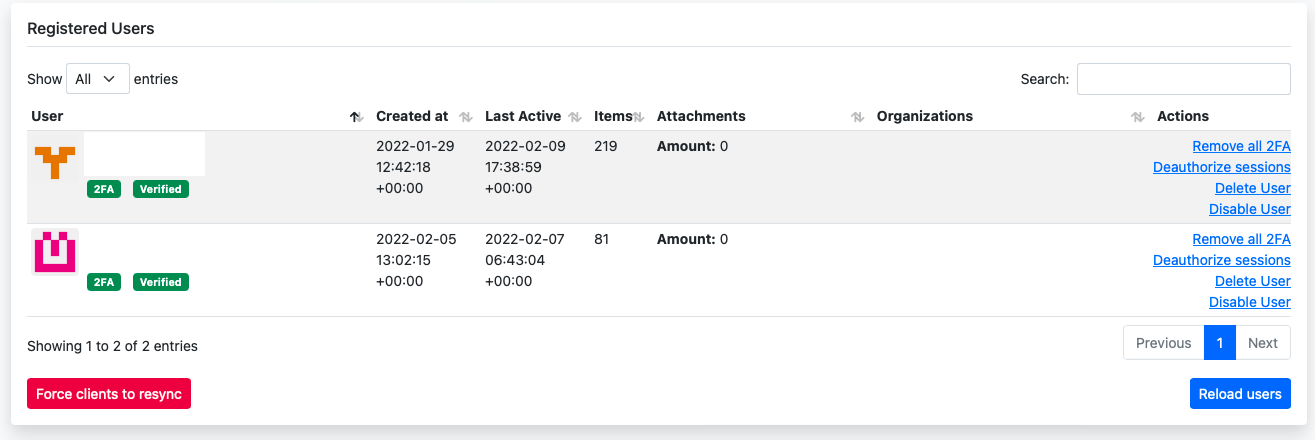The width and height of the screenshot is (1315, 440).
Task: Deauthorize sessions for the first user
Action: click(1221, 167)
